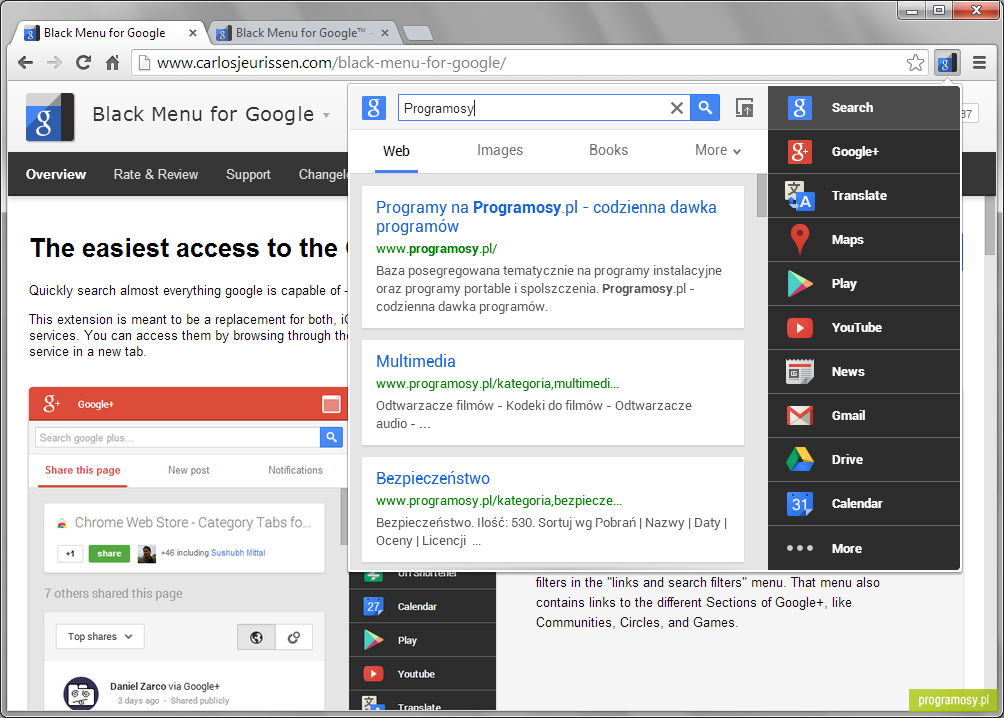Go to the browser home page
This screenshot has height=718, width=1004.
(x=113, y=63)
